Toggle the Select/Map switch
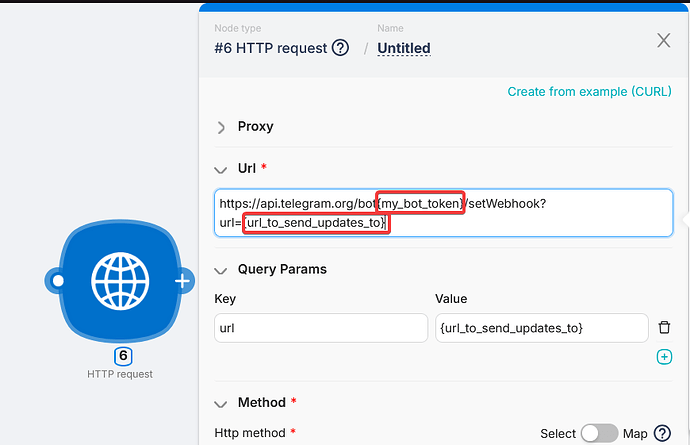This screenshot has width=690, height=445. point(599,433)
